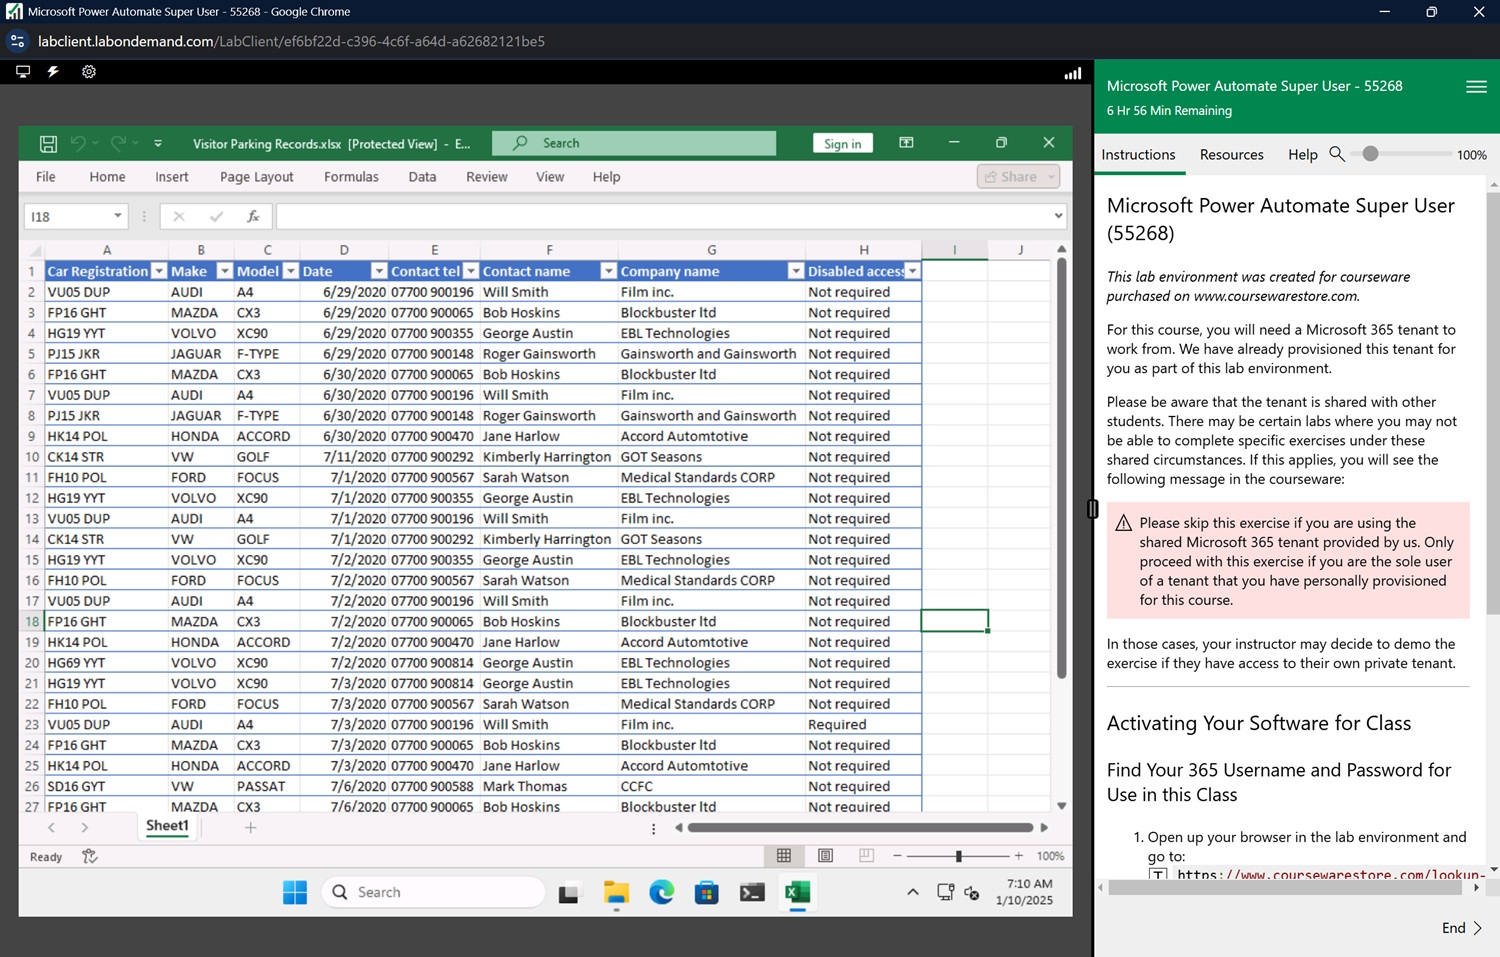This screenshot has width=1500, height=957.
Task: Click the next sheet navigation arrow
Action: tap(85, 827)
